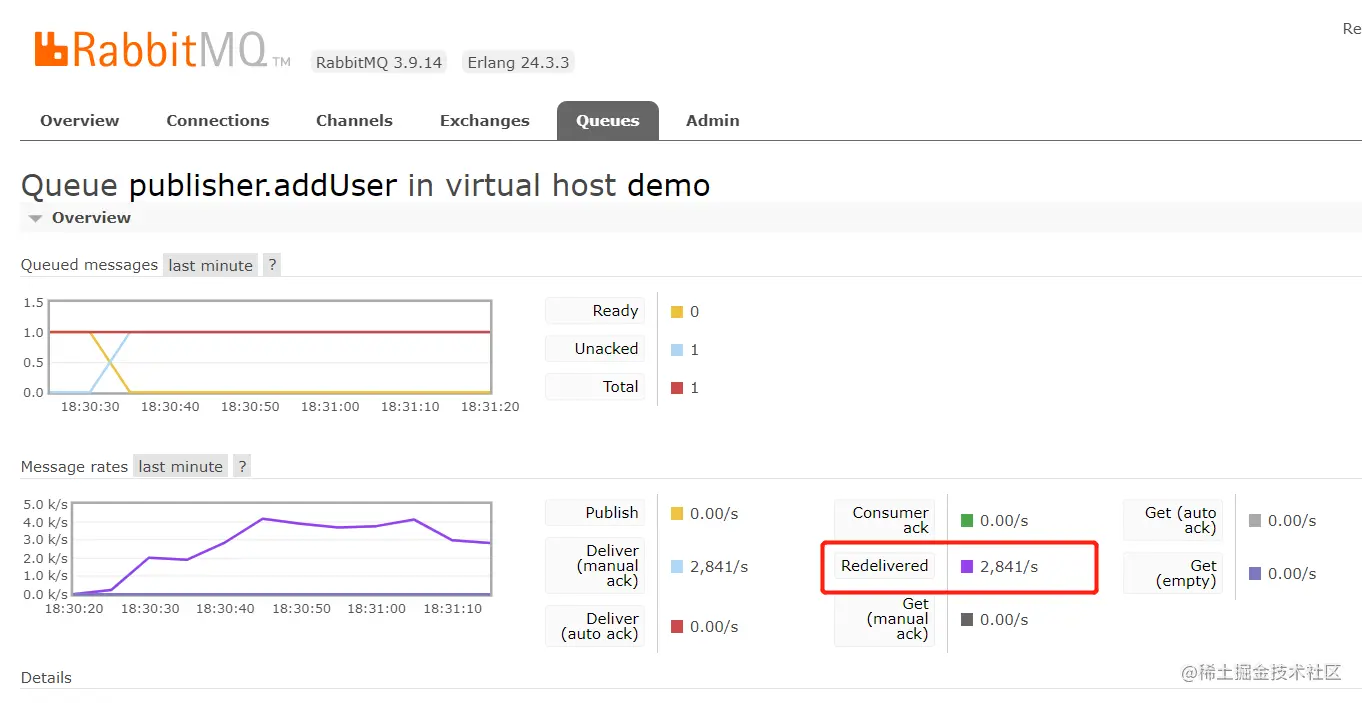Click the Deliver manual ack value 2,841/s
The width and height of the screenshot is (1362, 703).
point(719,567)
